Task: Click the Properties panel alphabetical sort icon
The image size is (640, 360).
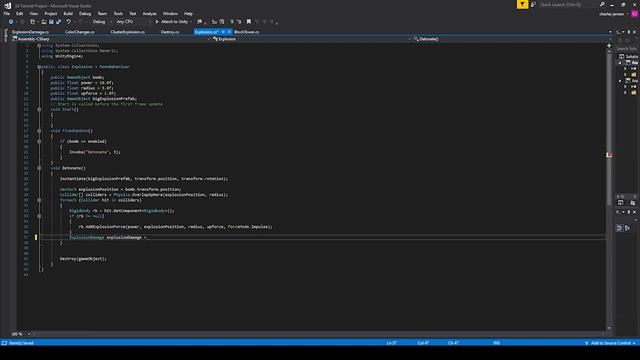Action: point(627,228)
